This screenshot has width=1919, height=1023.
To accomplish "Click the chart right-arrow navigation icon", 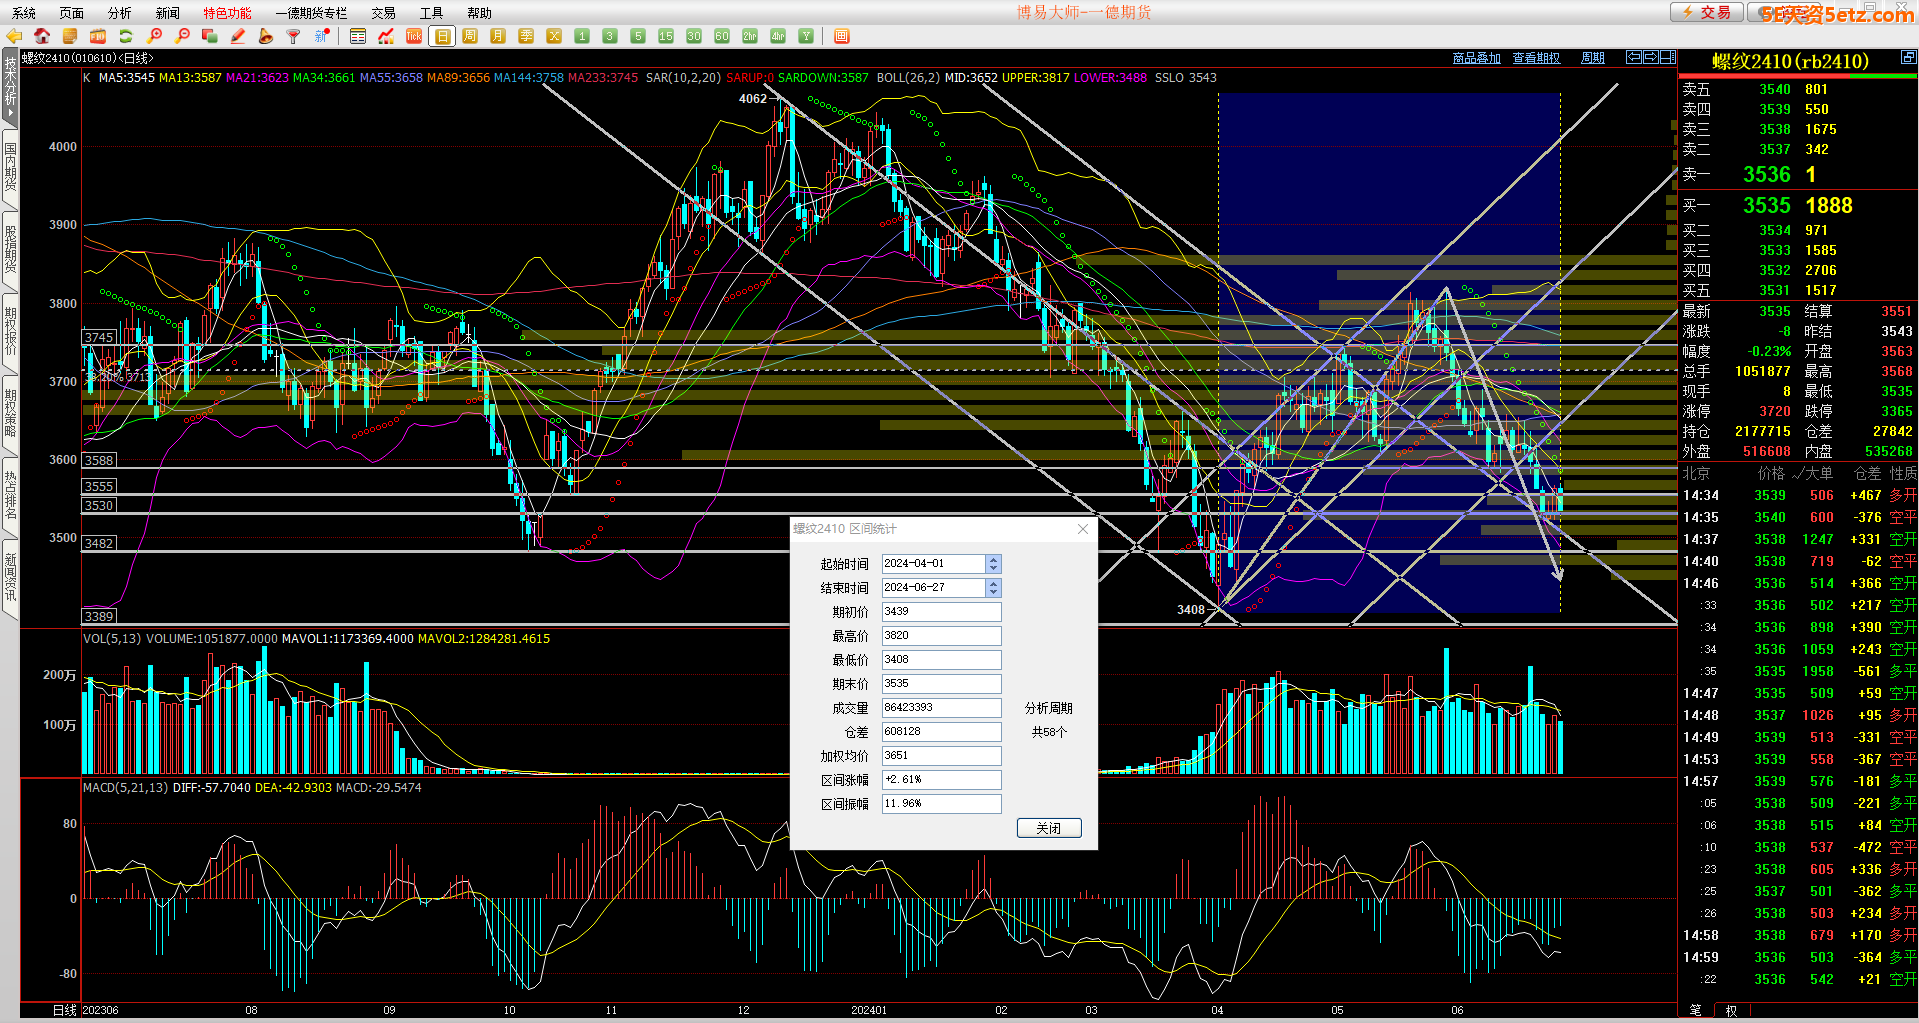I will pos(1651,57).
